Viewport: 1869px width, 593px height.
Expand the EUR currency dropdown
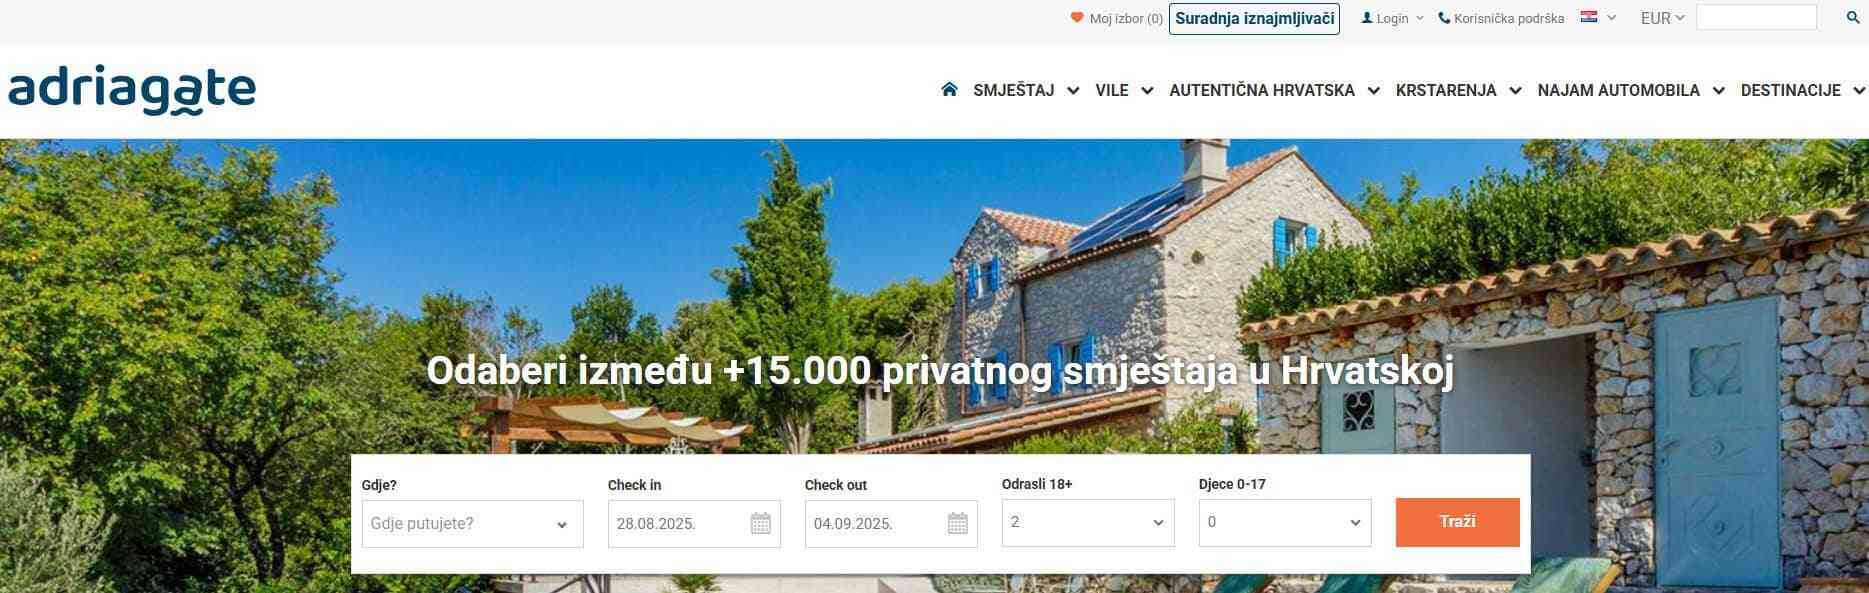click(x=1663, y=18)
